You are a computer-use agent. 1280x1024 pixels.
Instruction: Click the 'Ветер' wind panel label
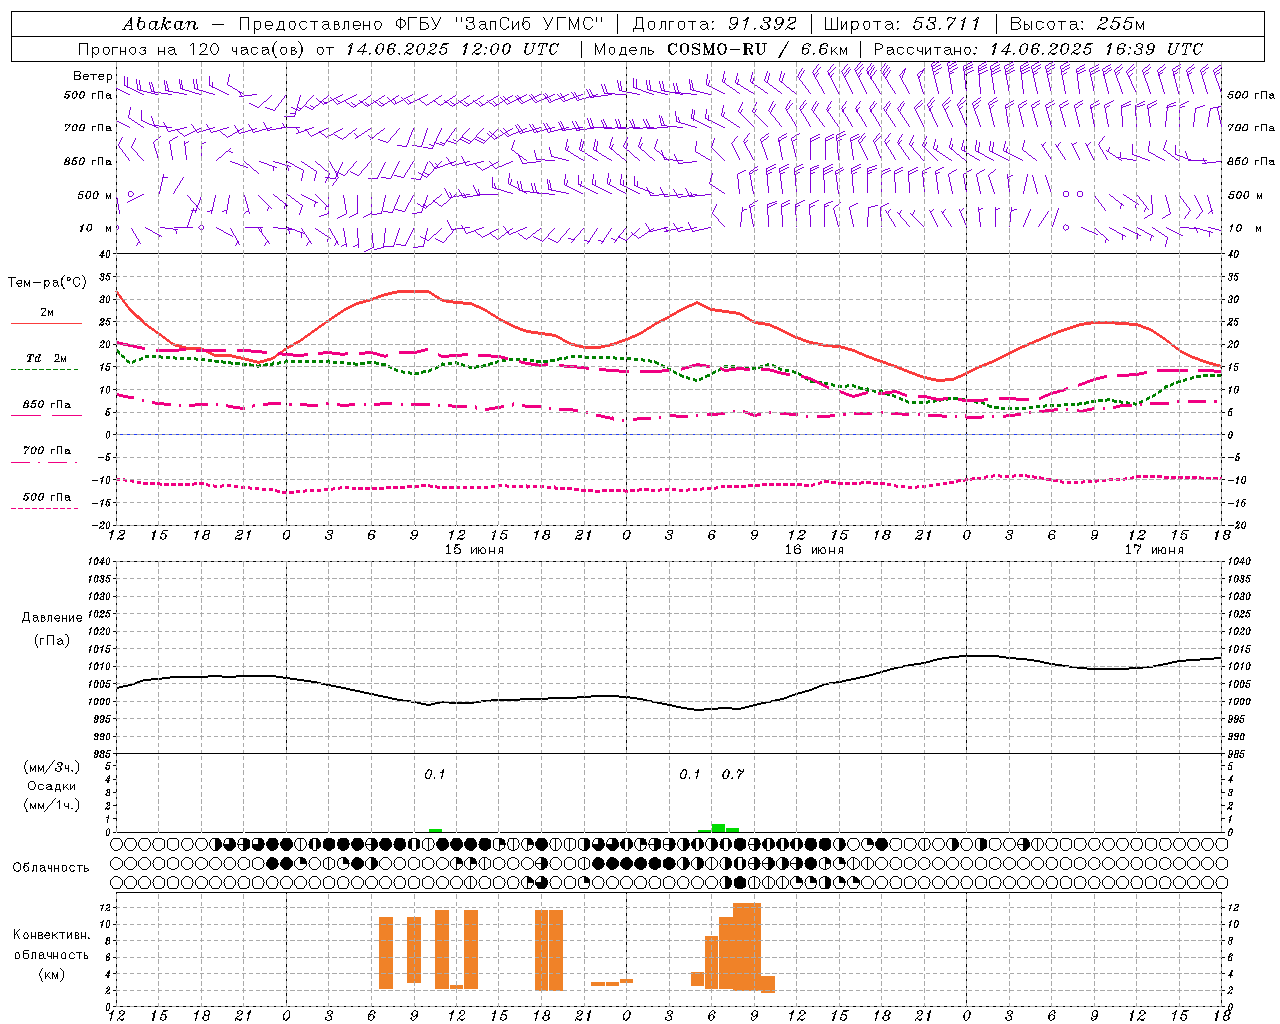pos(92,76)
